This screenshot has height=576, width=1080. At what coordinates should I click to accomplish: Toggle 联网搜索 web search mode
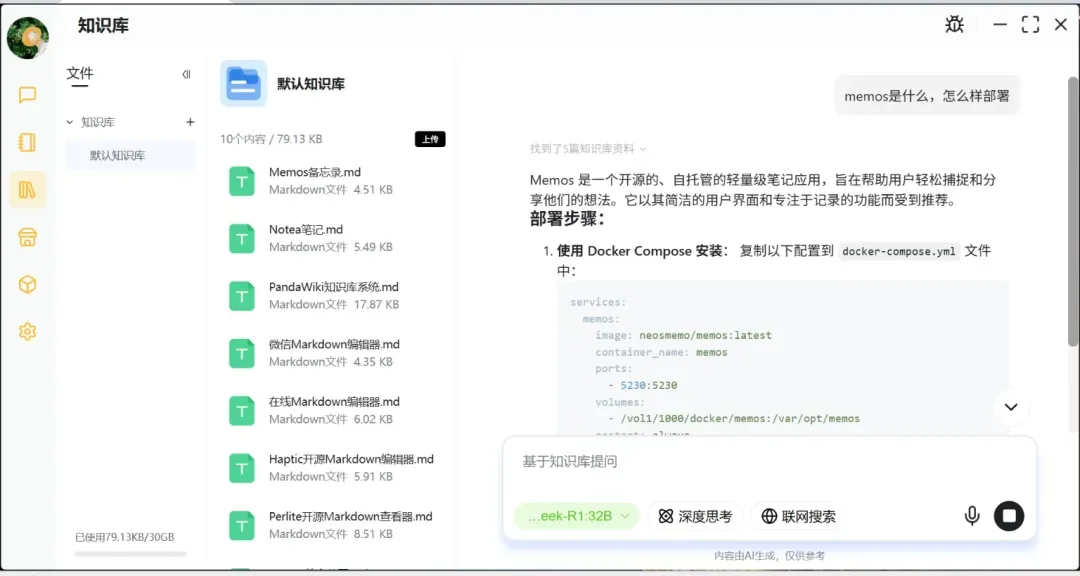point(798,516)
